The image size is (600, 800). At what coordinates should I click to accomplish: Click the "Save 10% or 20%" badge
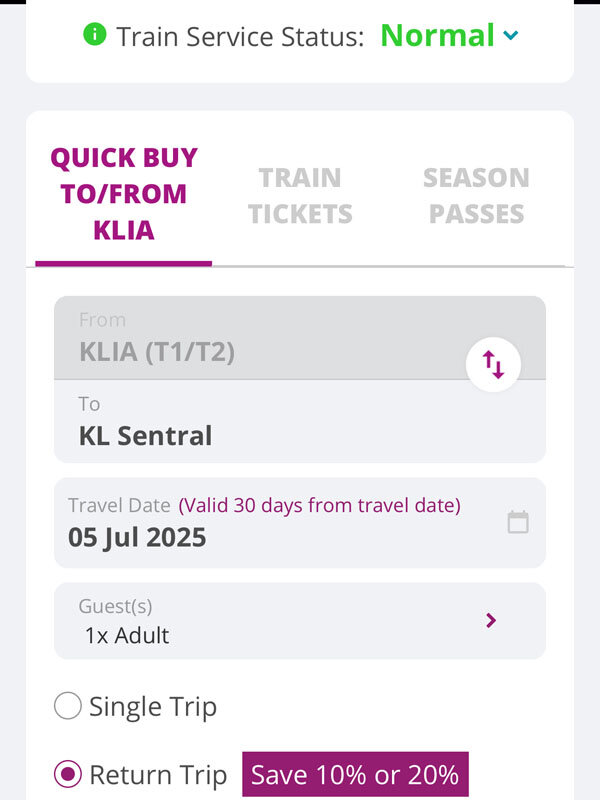[355, 774]
